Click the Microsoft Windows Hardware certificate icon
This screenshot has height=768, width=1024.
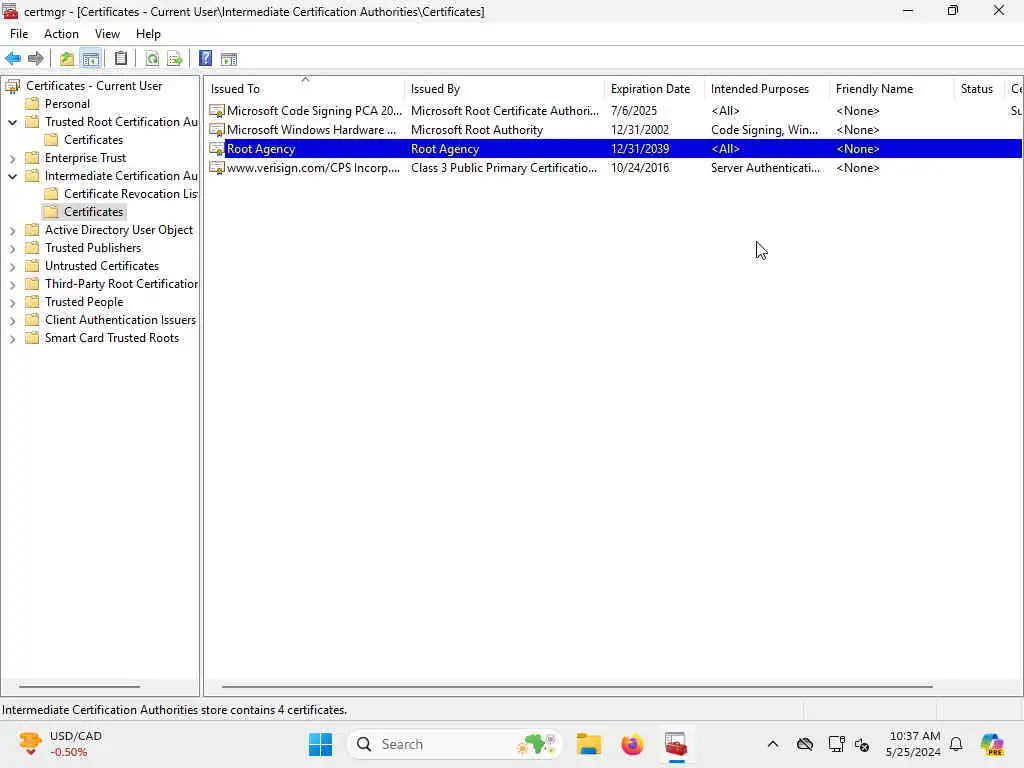(x=217, y=130)
